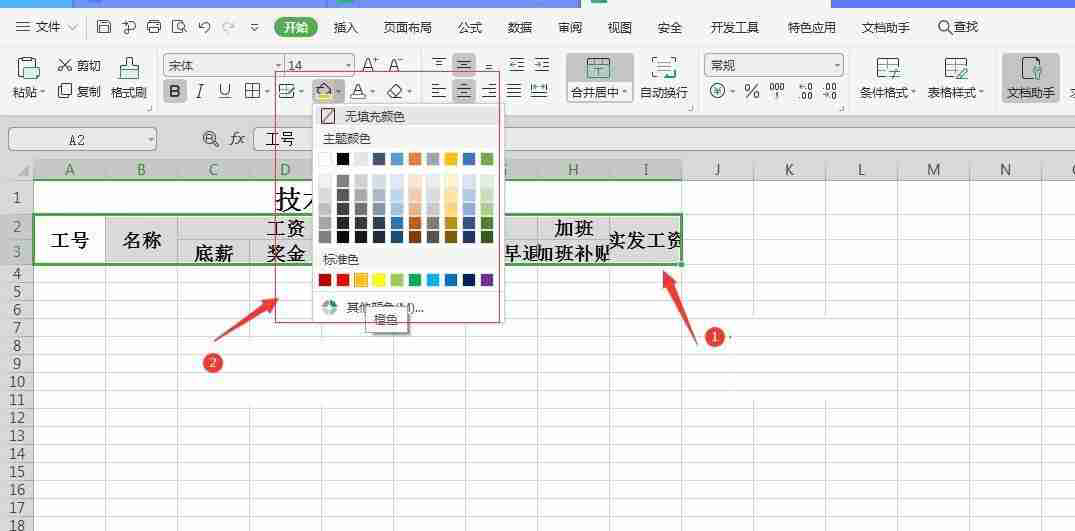Screen dimensions: 1075x531
Task: Click the Distributed alignment icon
Action: (x=540, y=90)
